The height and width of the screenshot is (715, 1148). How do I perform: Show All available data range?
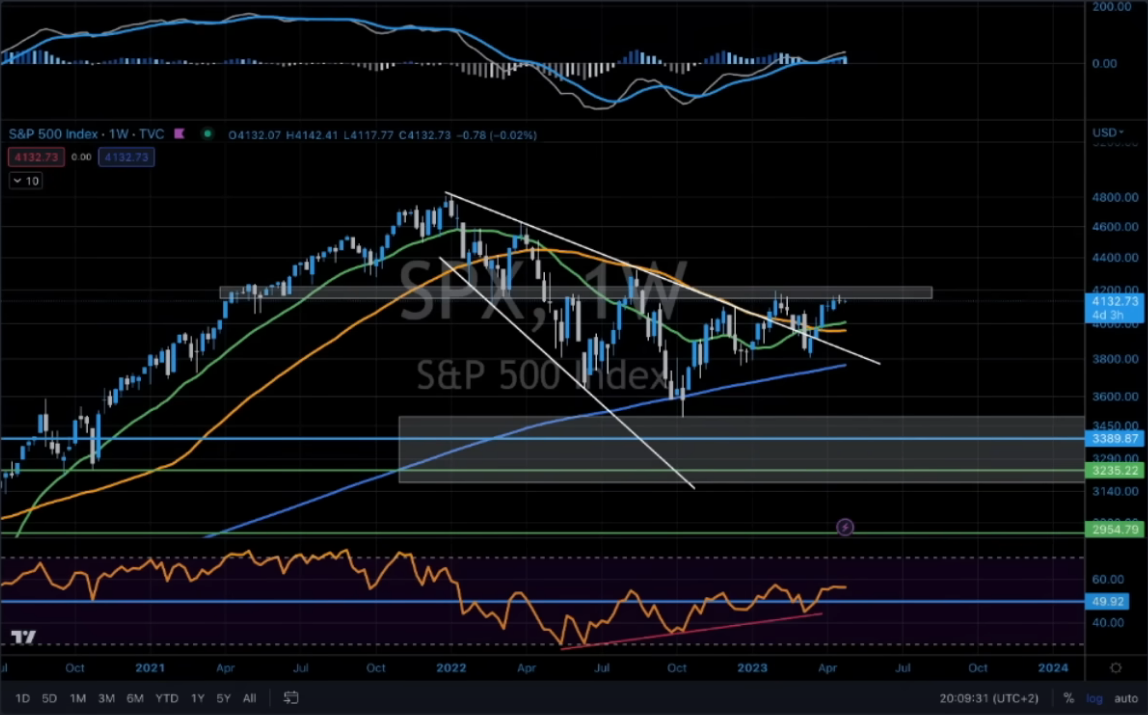pos(249,698)
